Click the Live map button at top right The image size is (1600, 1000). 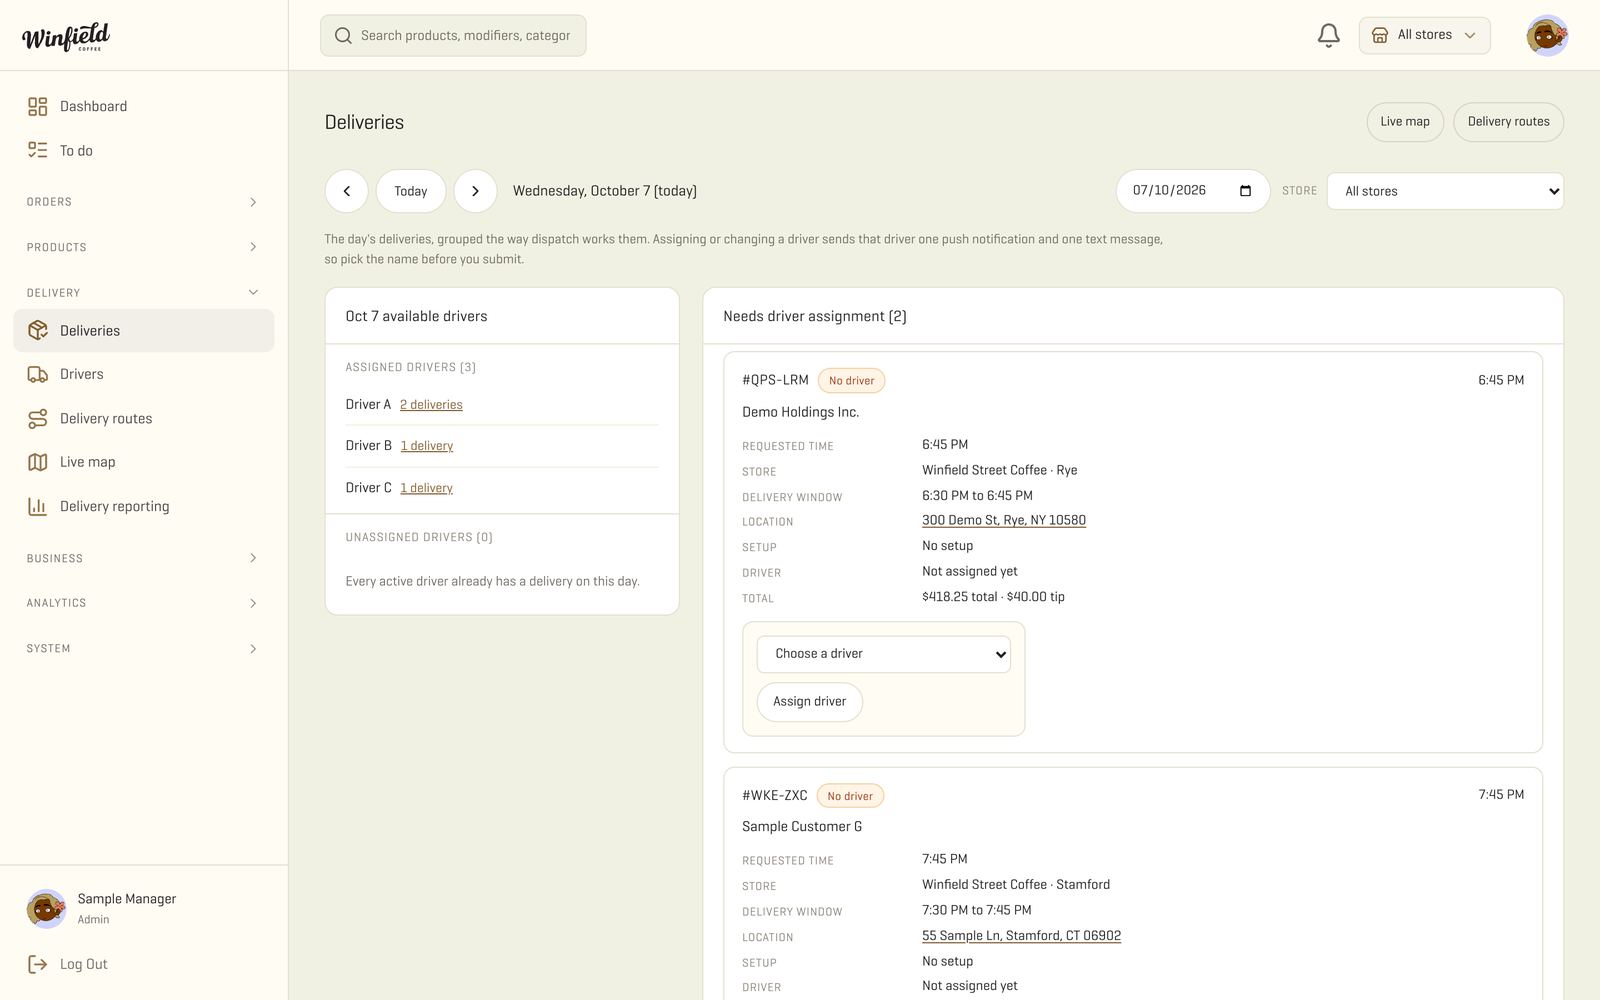coord(1405,122)
